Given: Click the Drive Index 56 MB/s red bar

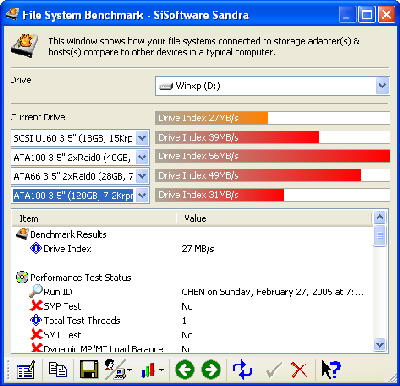Looking at the screenshot, I should [273, 156].
